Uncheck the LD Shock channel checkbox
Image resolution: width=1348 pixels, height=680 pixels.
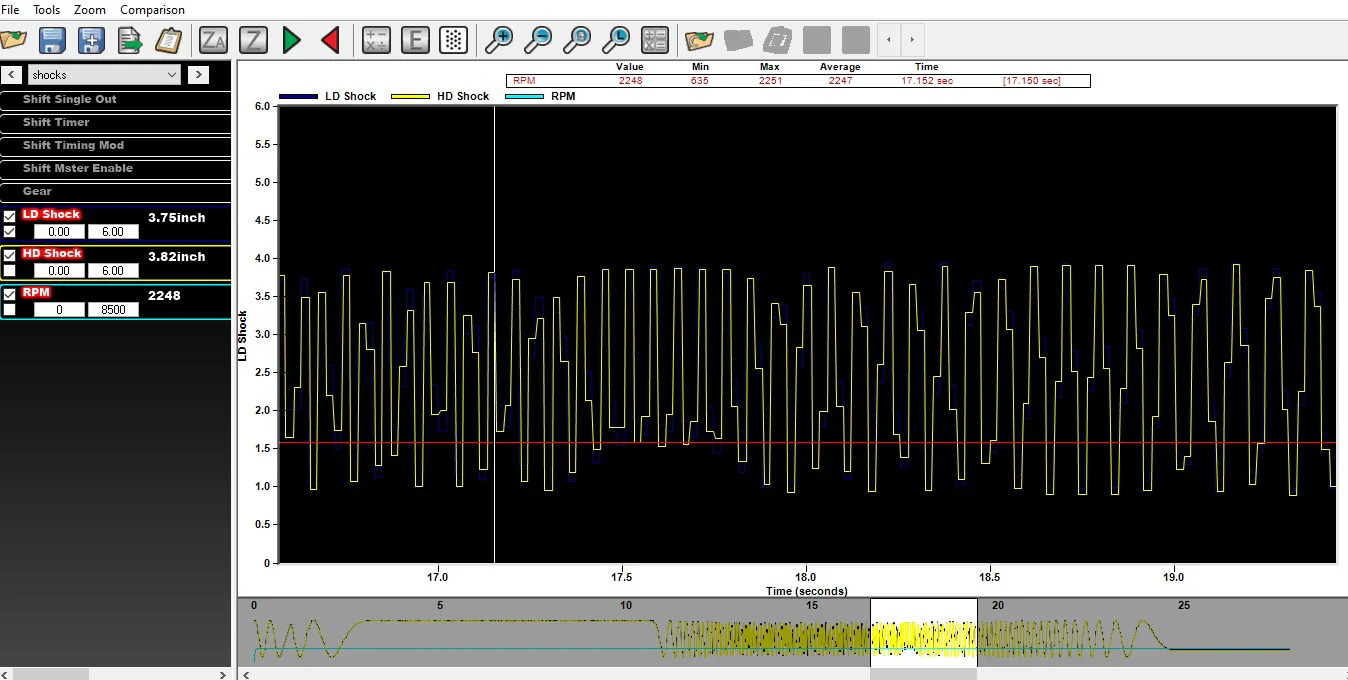(x=10, y=216)
